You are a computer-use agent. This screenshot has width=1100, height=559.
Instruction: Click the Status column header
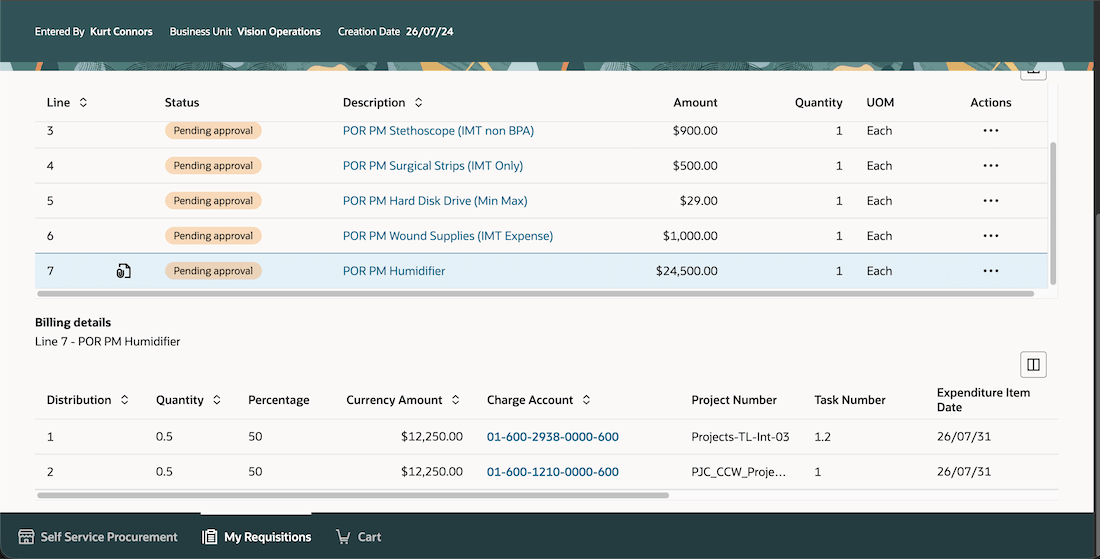[182, 102]
